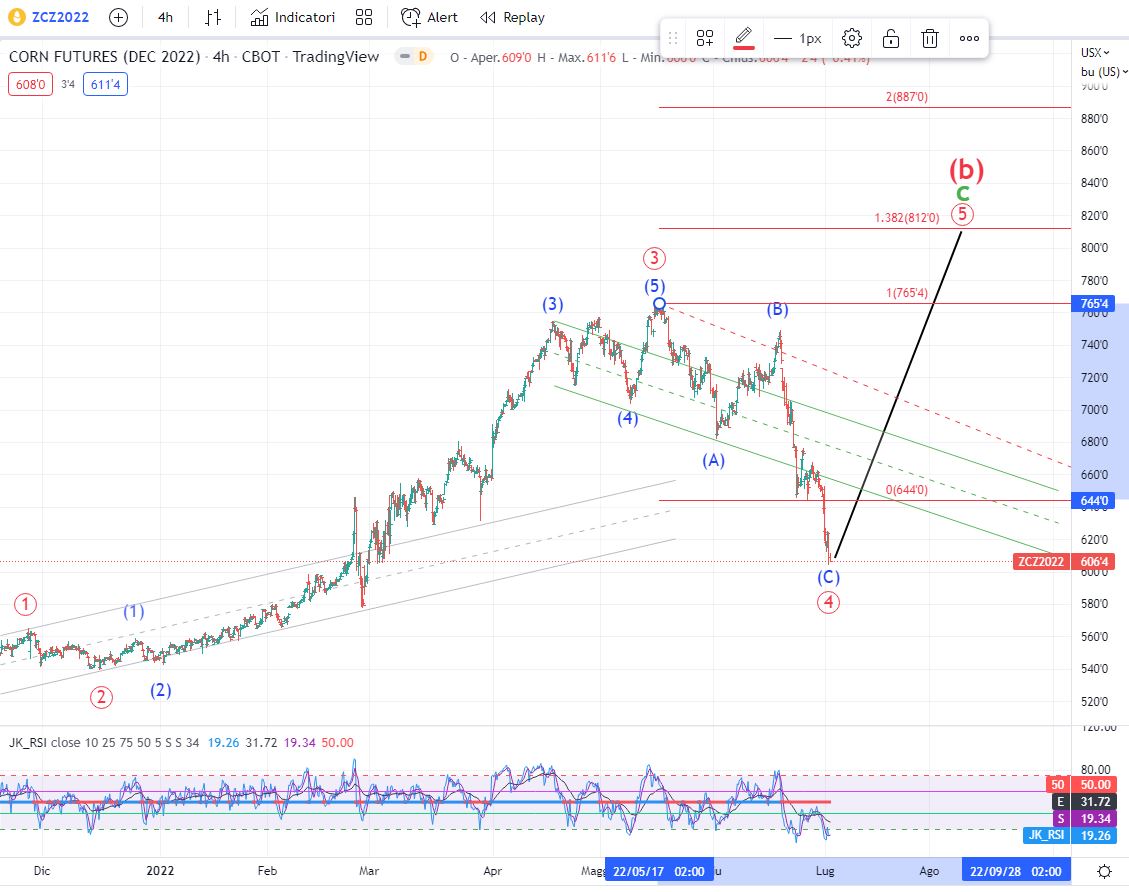Select the circled 2 wave label
The height and width of the screenshot is (892, 1129).
101,697
